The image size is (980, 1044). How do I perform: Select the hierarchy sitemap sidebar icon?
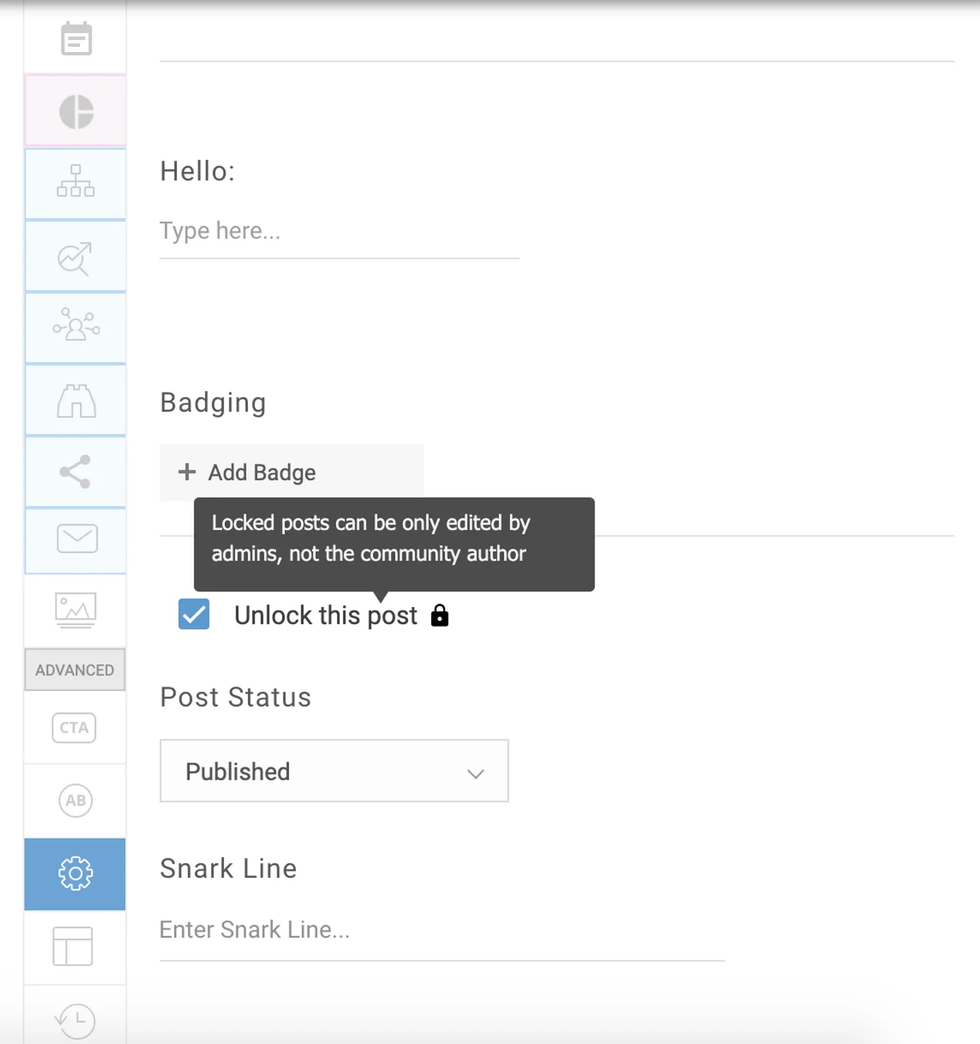[x=76, y=184]
